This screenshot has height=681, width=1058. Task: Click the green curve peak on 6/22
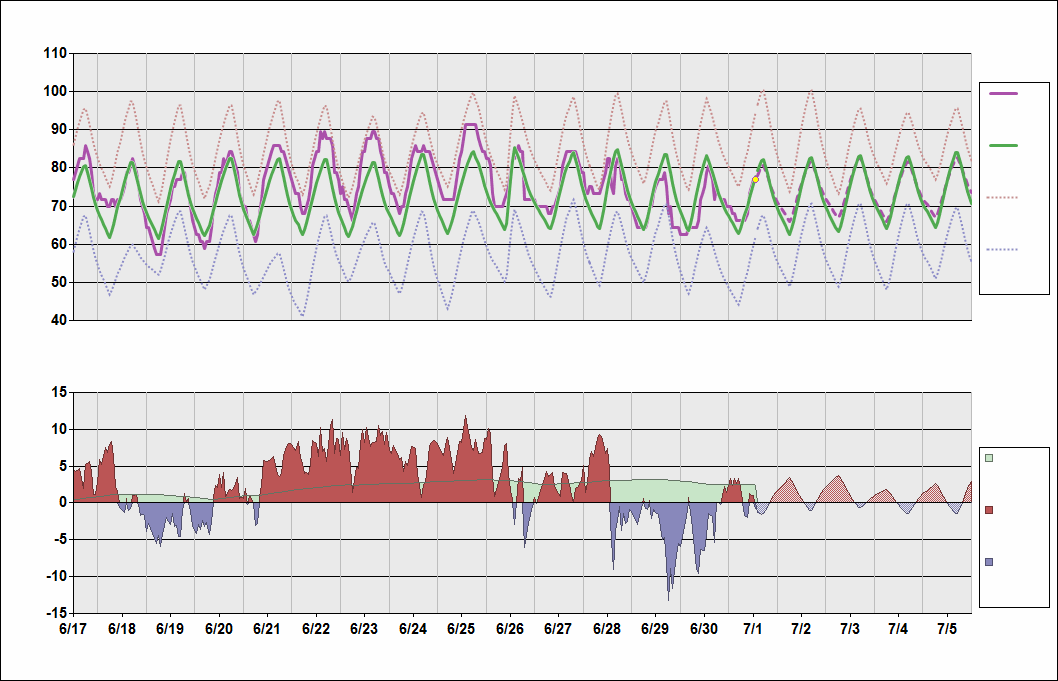coord(325,157)
